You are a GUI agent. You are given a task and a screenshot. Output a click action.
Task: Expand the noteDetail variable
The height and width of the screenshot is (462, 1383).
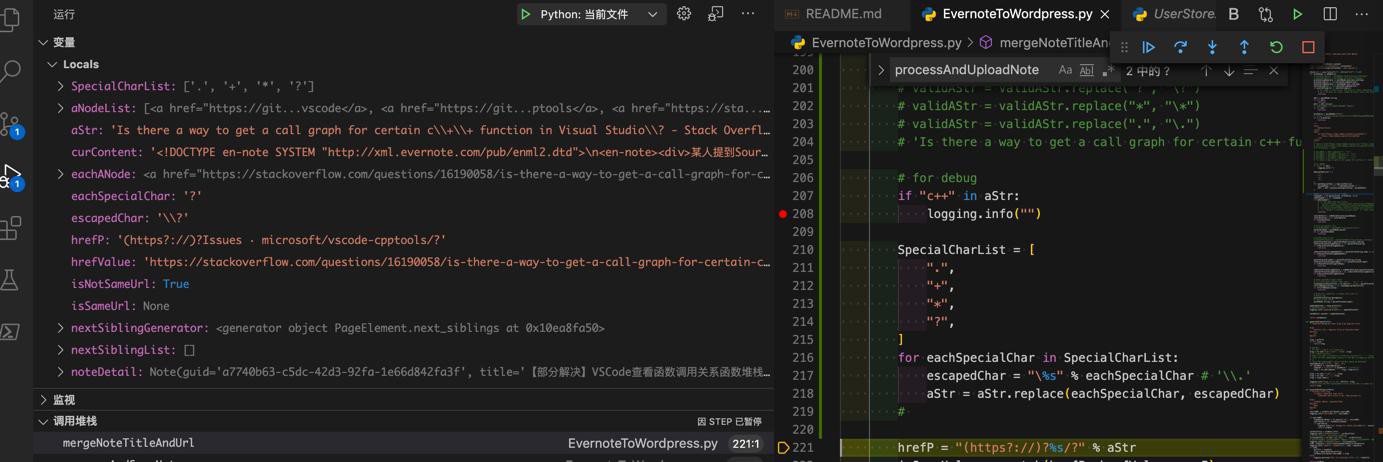pos(61,372)
